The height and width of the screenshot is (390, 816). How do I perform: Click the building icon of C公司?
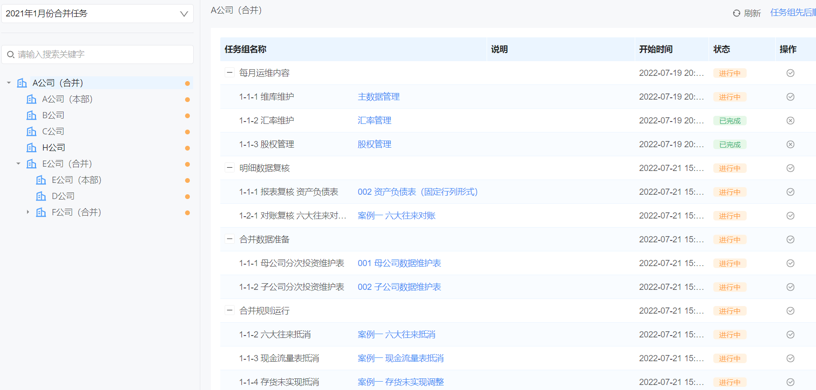point(31,131)
